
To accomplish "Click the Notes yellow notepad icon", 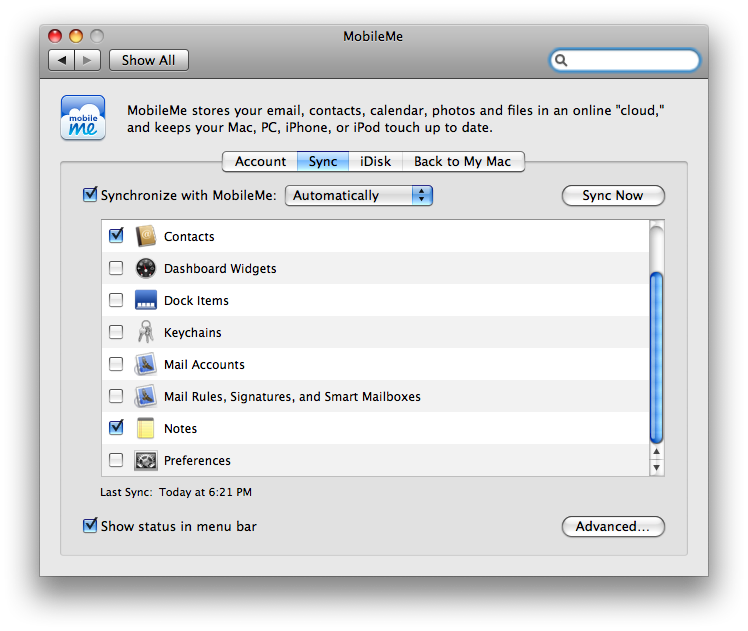I will (145, 428).
